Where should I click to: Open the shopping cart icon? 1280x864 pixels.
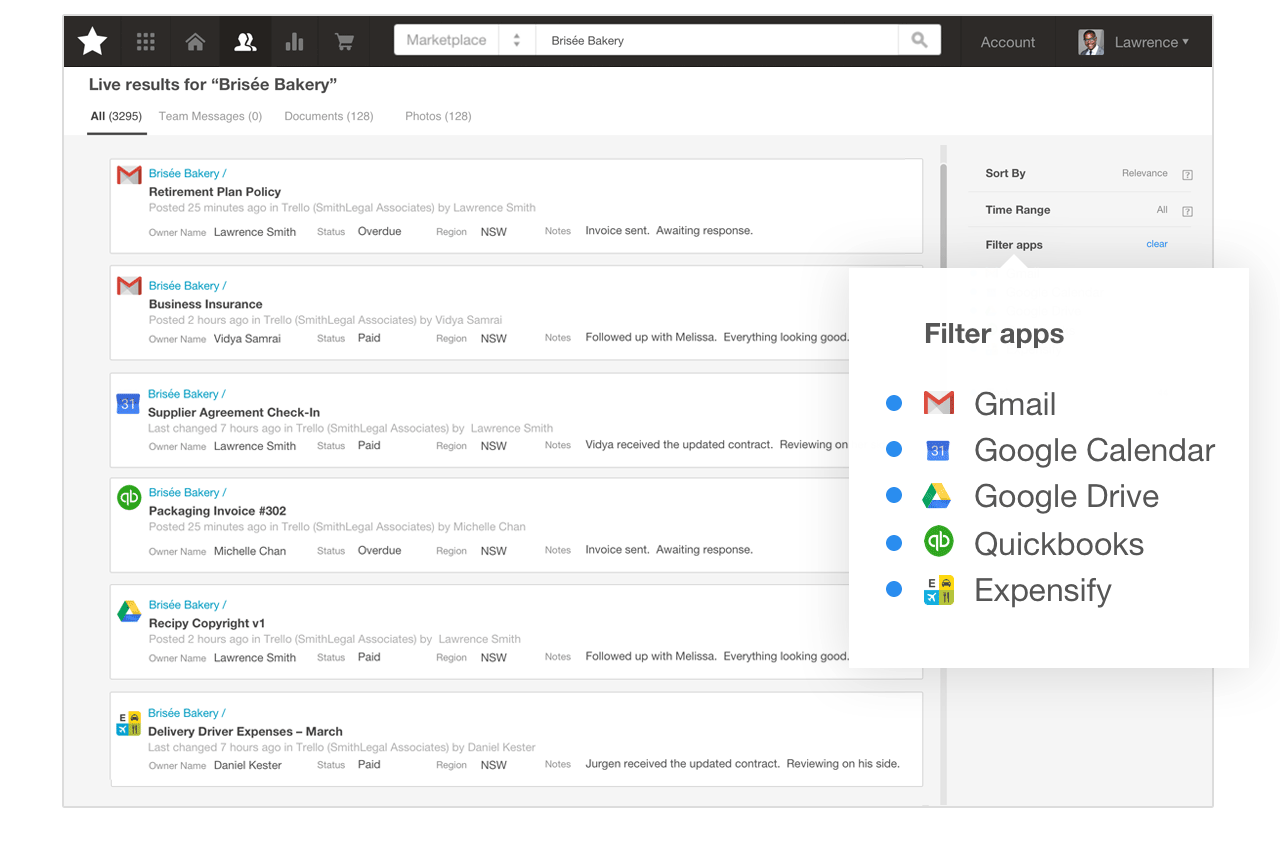point(344,42)
